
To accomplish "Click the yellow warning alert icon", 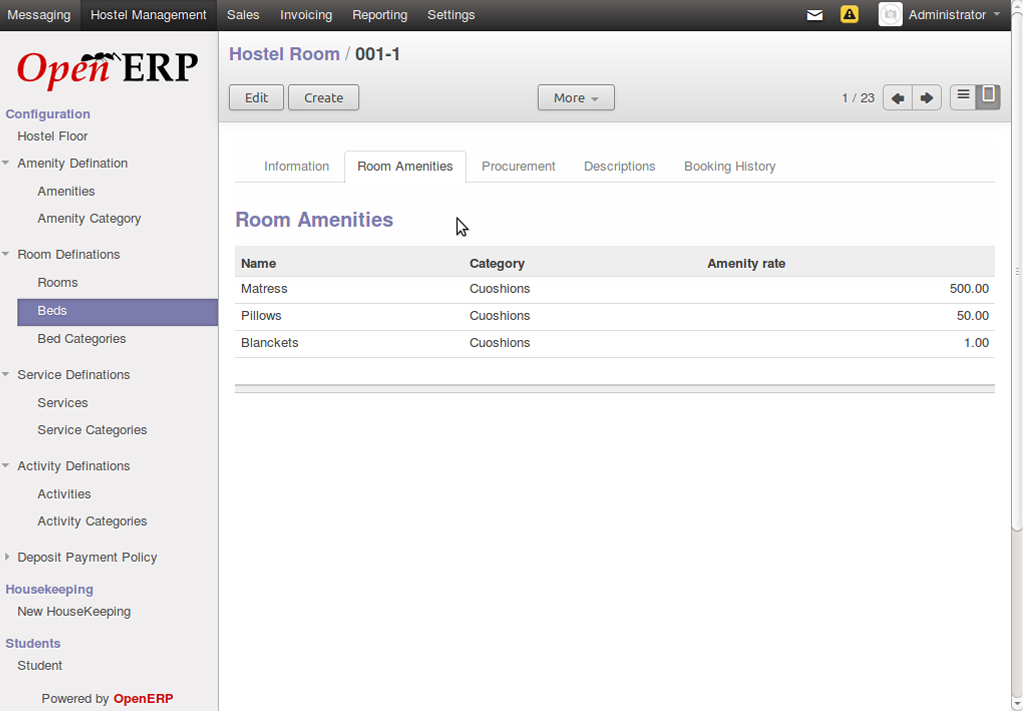I will pos(849,14).
